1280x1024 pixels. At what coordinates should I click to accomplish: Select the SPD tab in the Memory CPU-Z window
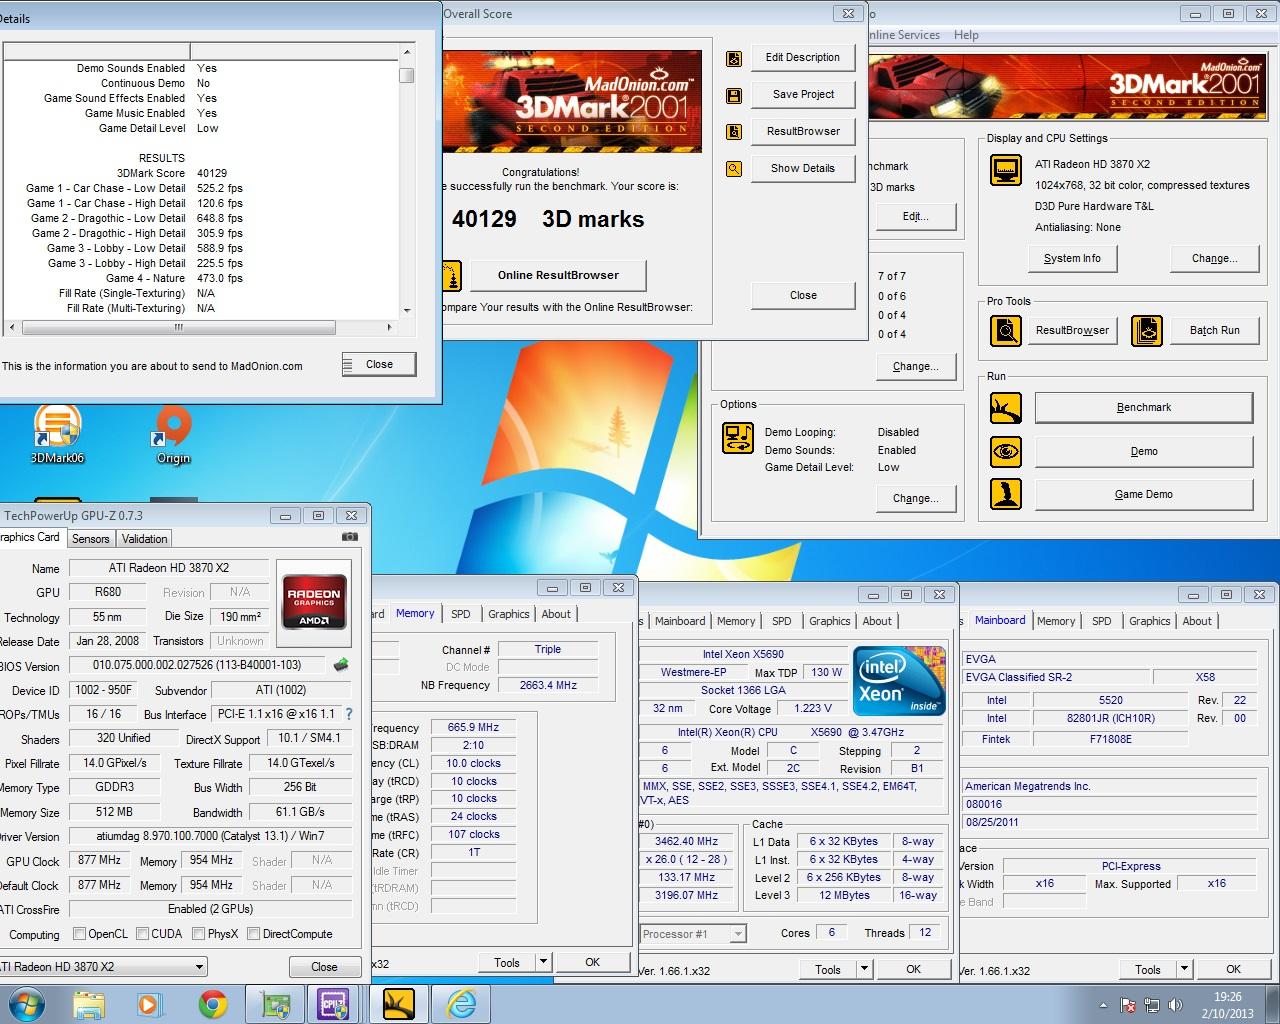pos(460,614)
